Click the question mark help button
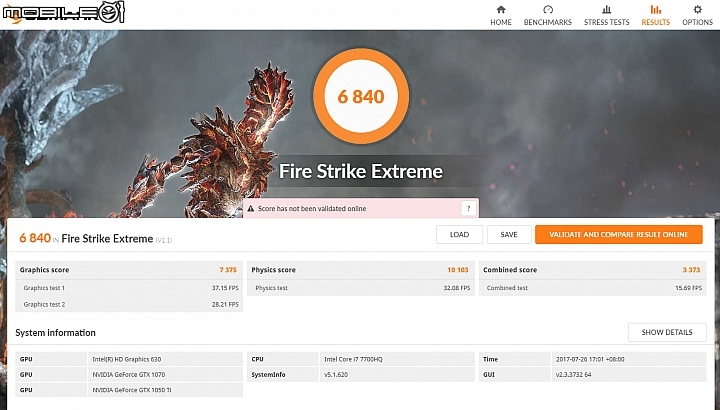 coord(468,208)
